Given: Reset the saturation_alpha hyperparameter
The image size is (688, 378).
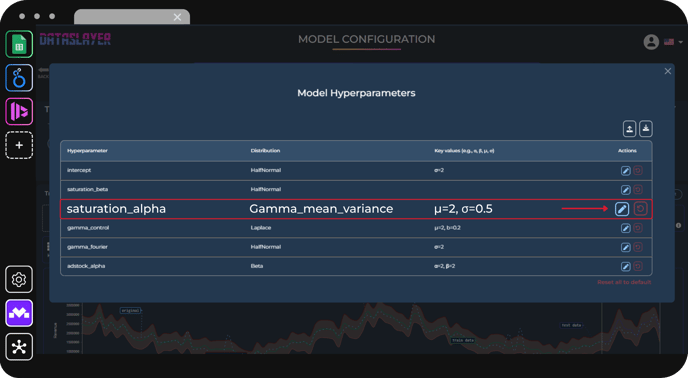Looking at the screenshot, I should pos(641,209).
